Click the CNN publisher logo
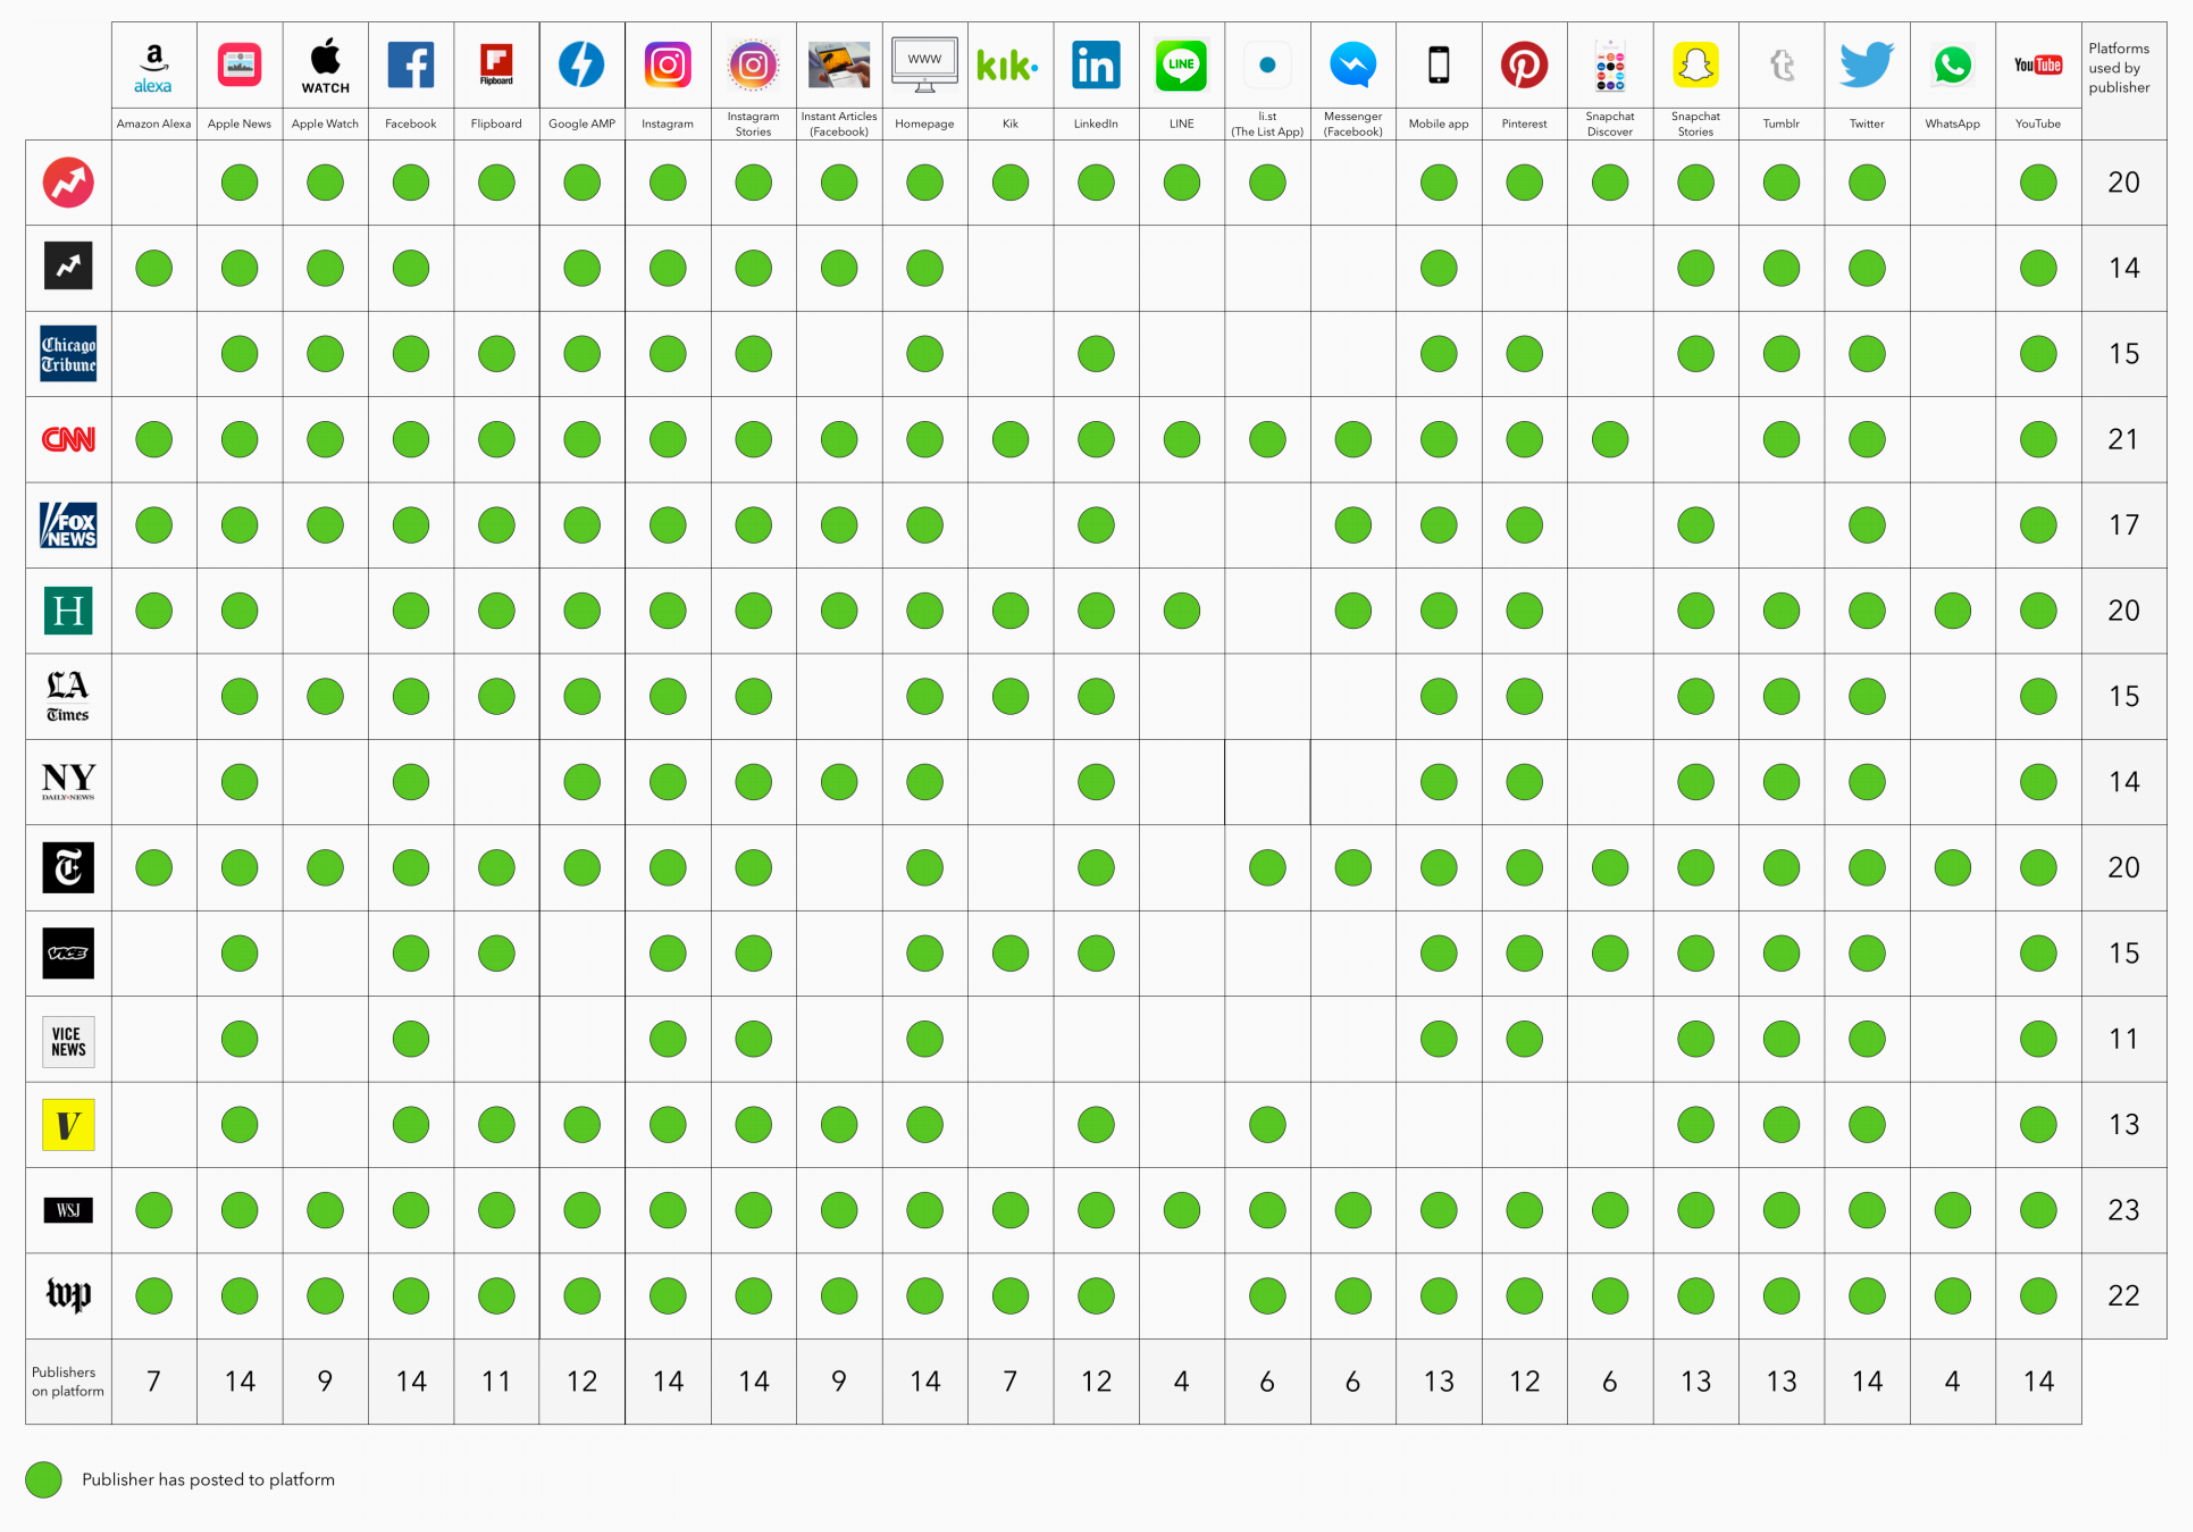The width and height of the screenshot is (2193, 1532). point(68,439)
